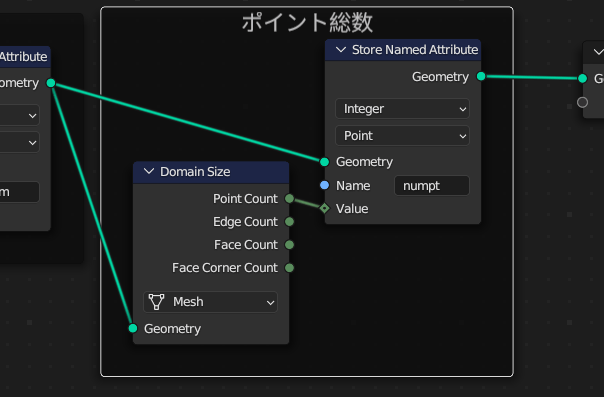Screen dimensions: 604x397
Task: Click the left node's text field
Action: 19,192
